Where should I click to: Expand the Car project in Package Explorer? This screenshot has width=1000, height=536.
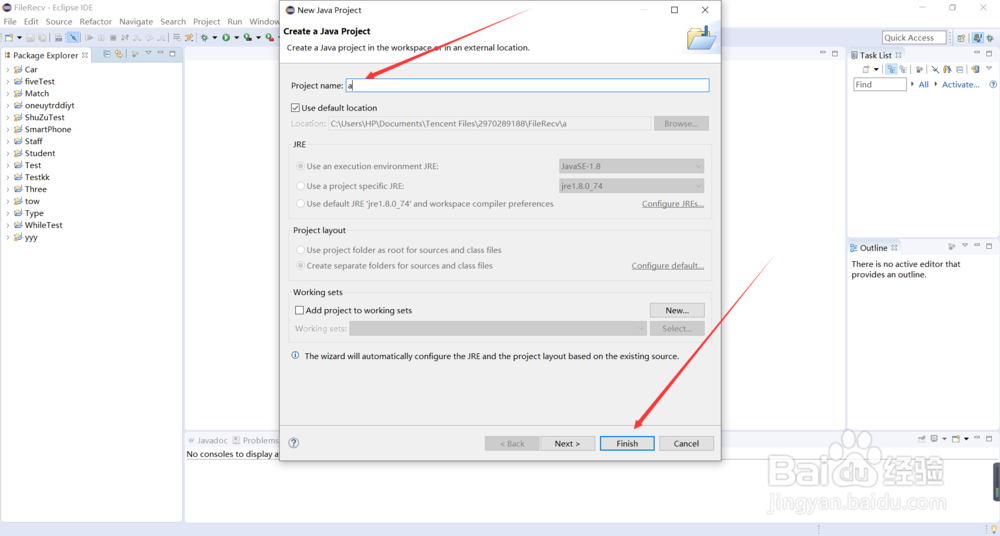[x=8, y=70]
